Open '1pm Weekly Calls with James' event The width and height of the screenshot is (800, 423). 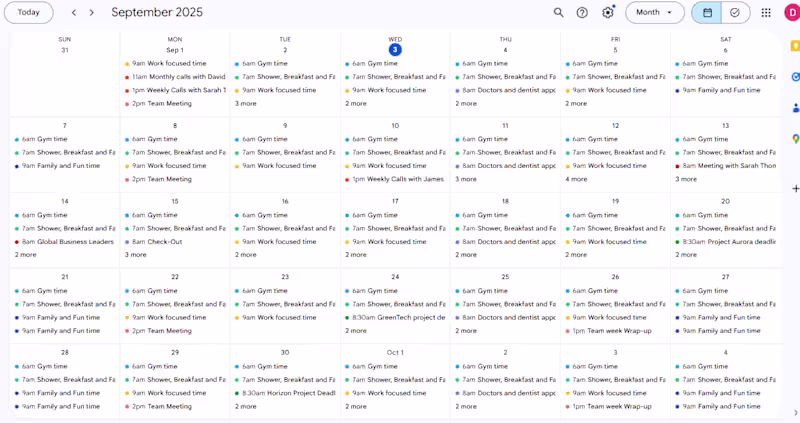[395, 179]
